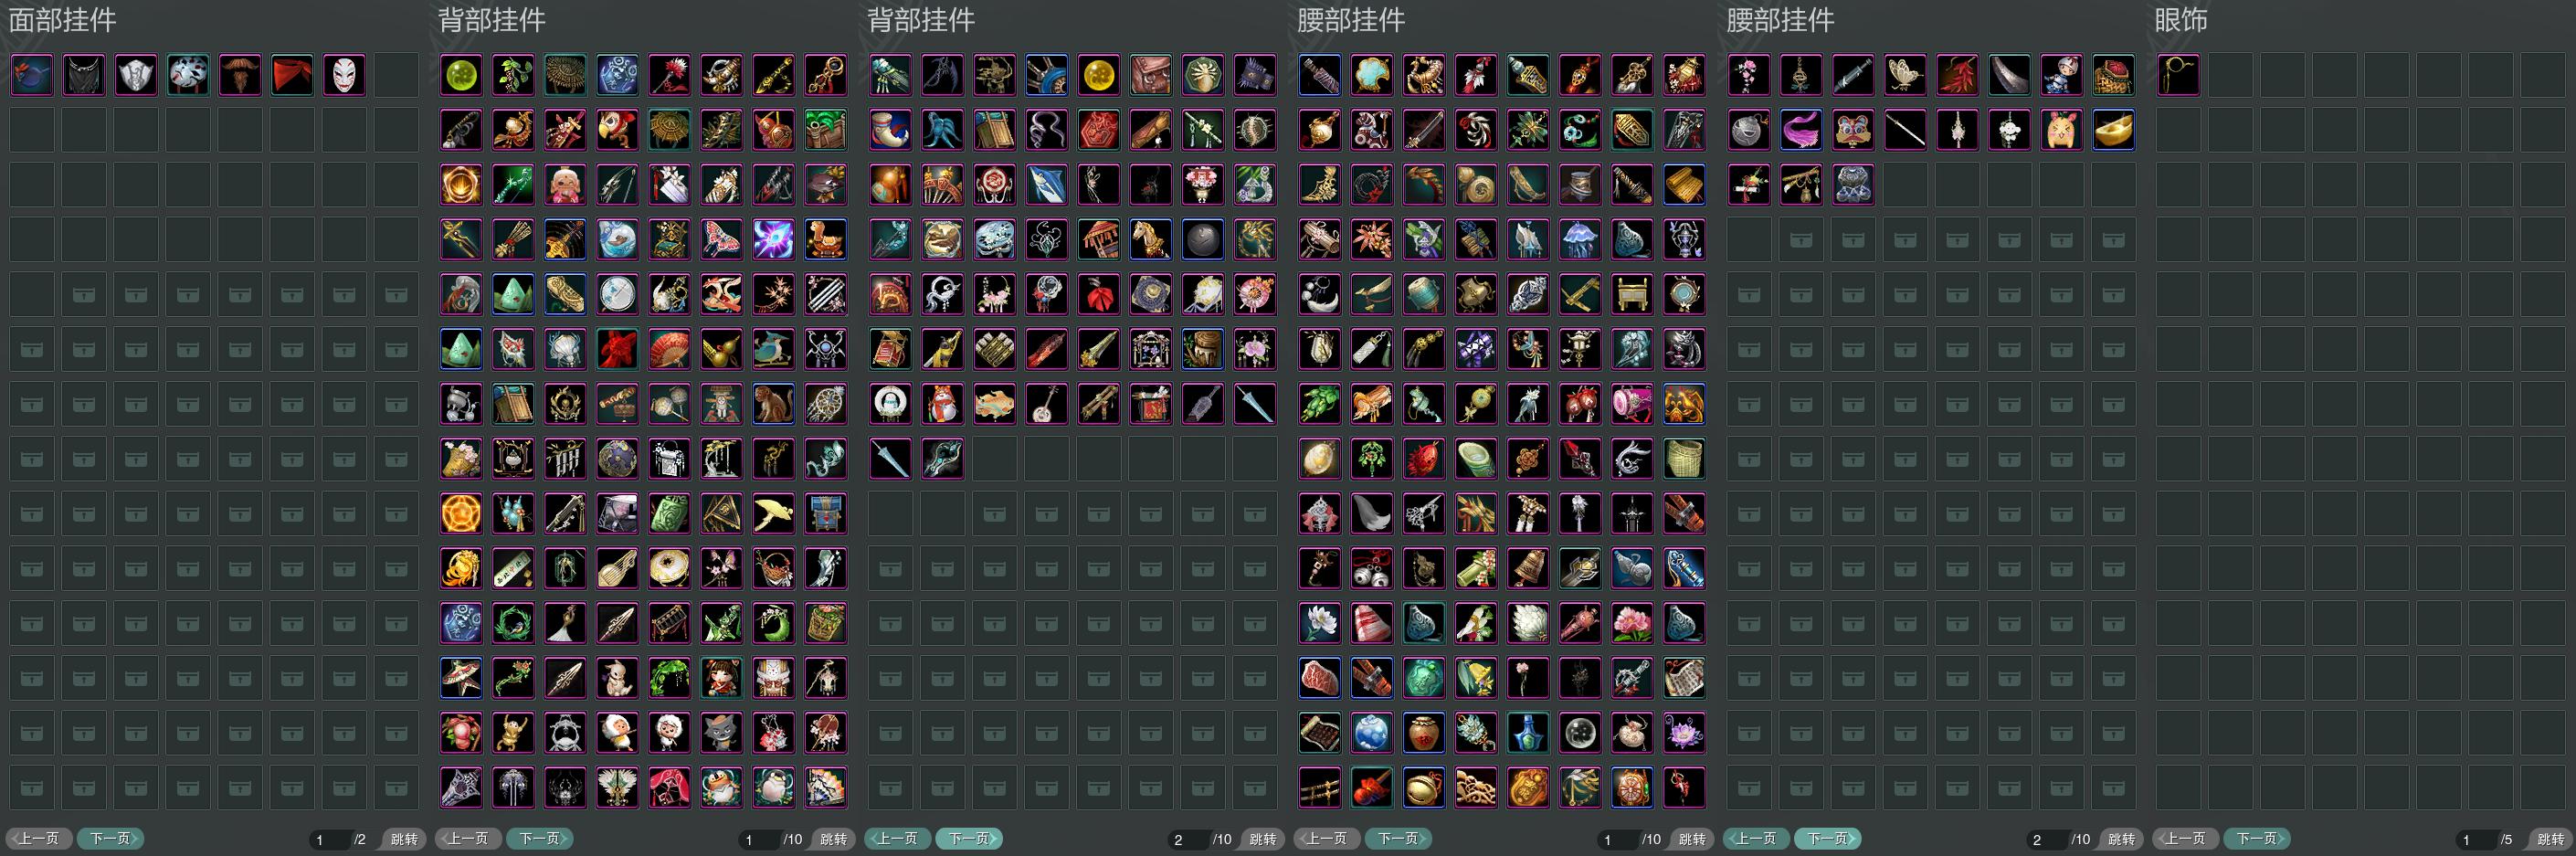Pick the cream butterfly waist pendant
This screenshot has width=2576, height=856.
click(1905, 75)
